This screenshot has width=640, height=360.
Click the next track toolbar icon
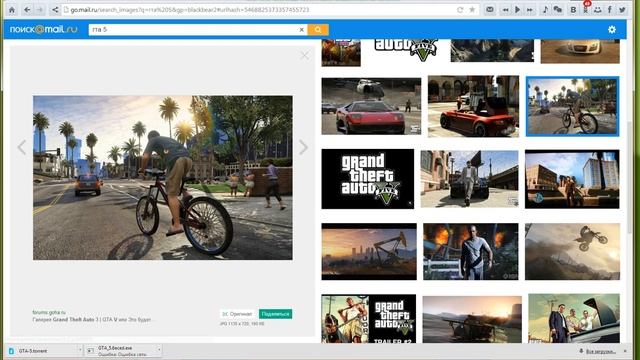(529, 10)
